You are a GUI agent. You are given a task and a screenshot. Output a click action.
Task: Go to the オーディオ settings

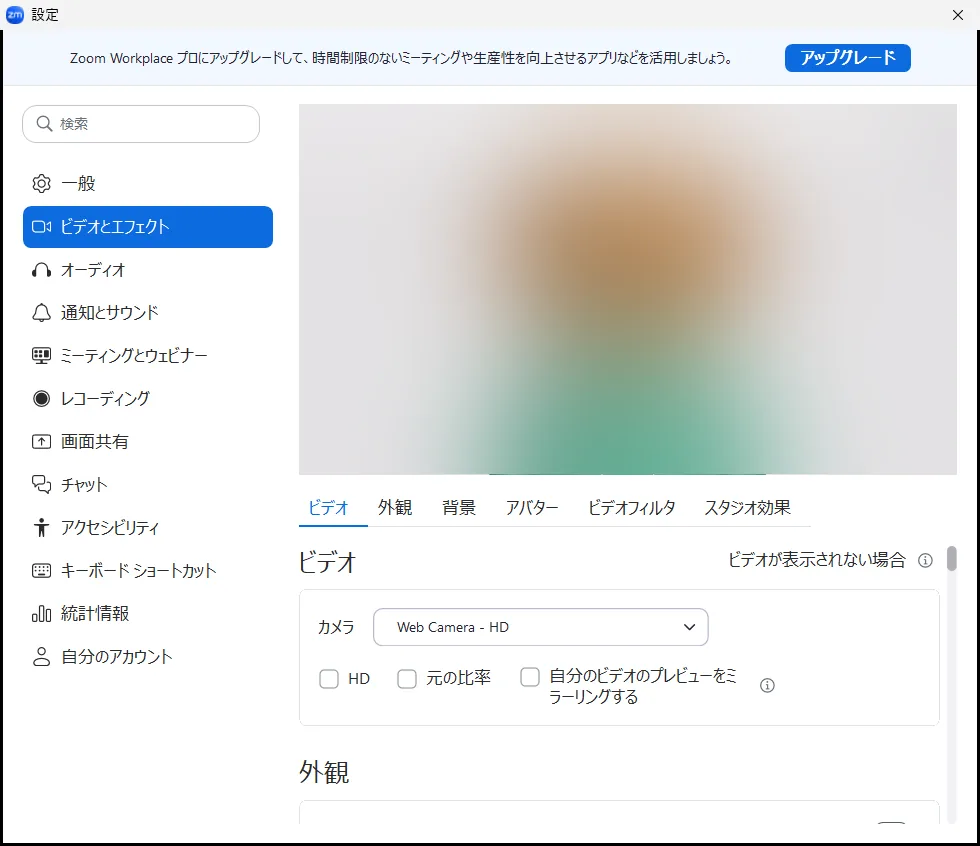pos(148,270)
